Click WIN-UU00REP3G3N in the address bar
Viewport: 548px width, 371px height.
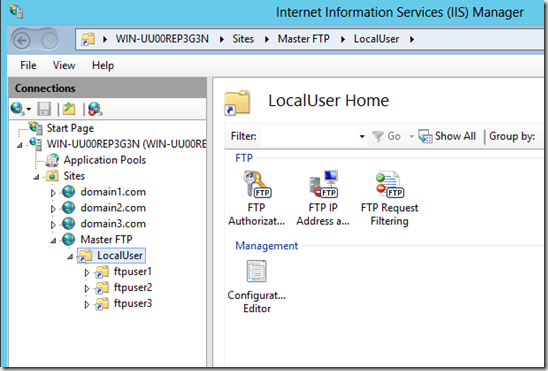(162, 39)
